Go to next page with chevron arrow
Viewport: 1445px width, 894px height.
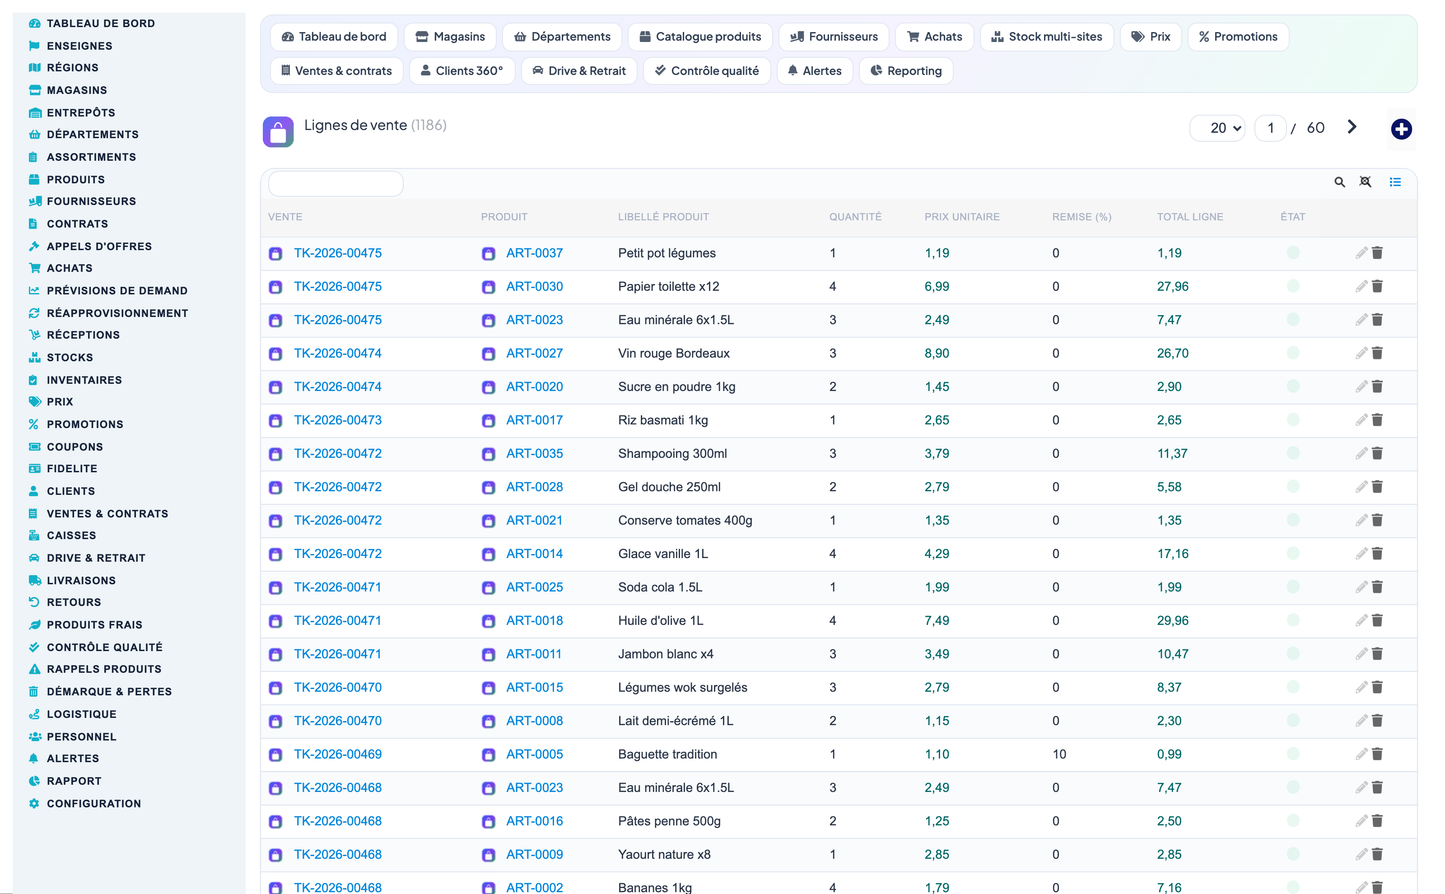coord(1352,127)
